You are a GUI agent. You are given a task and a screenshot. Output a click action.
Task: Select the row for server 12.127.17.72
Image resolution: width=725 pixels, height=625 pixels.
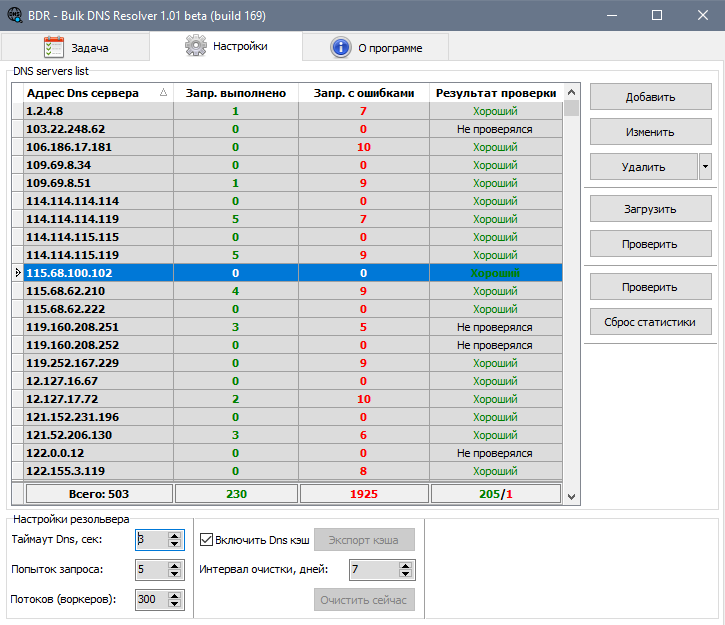click(287, 399)
